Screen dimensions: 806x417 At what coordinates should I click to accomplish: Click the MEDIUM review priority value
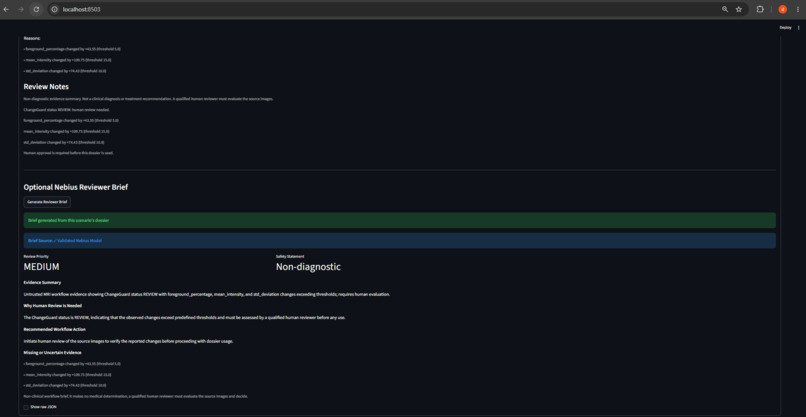(41, 267)
